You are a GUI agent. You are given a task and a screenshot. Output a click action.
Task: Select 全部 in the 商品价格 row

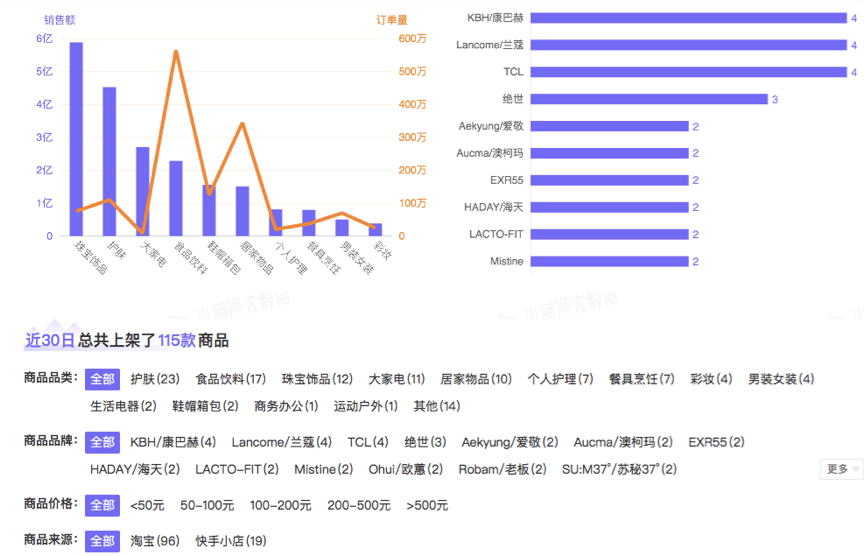(x=101, y=505)
